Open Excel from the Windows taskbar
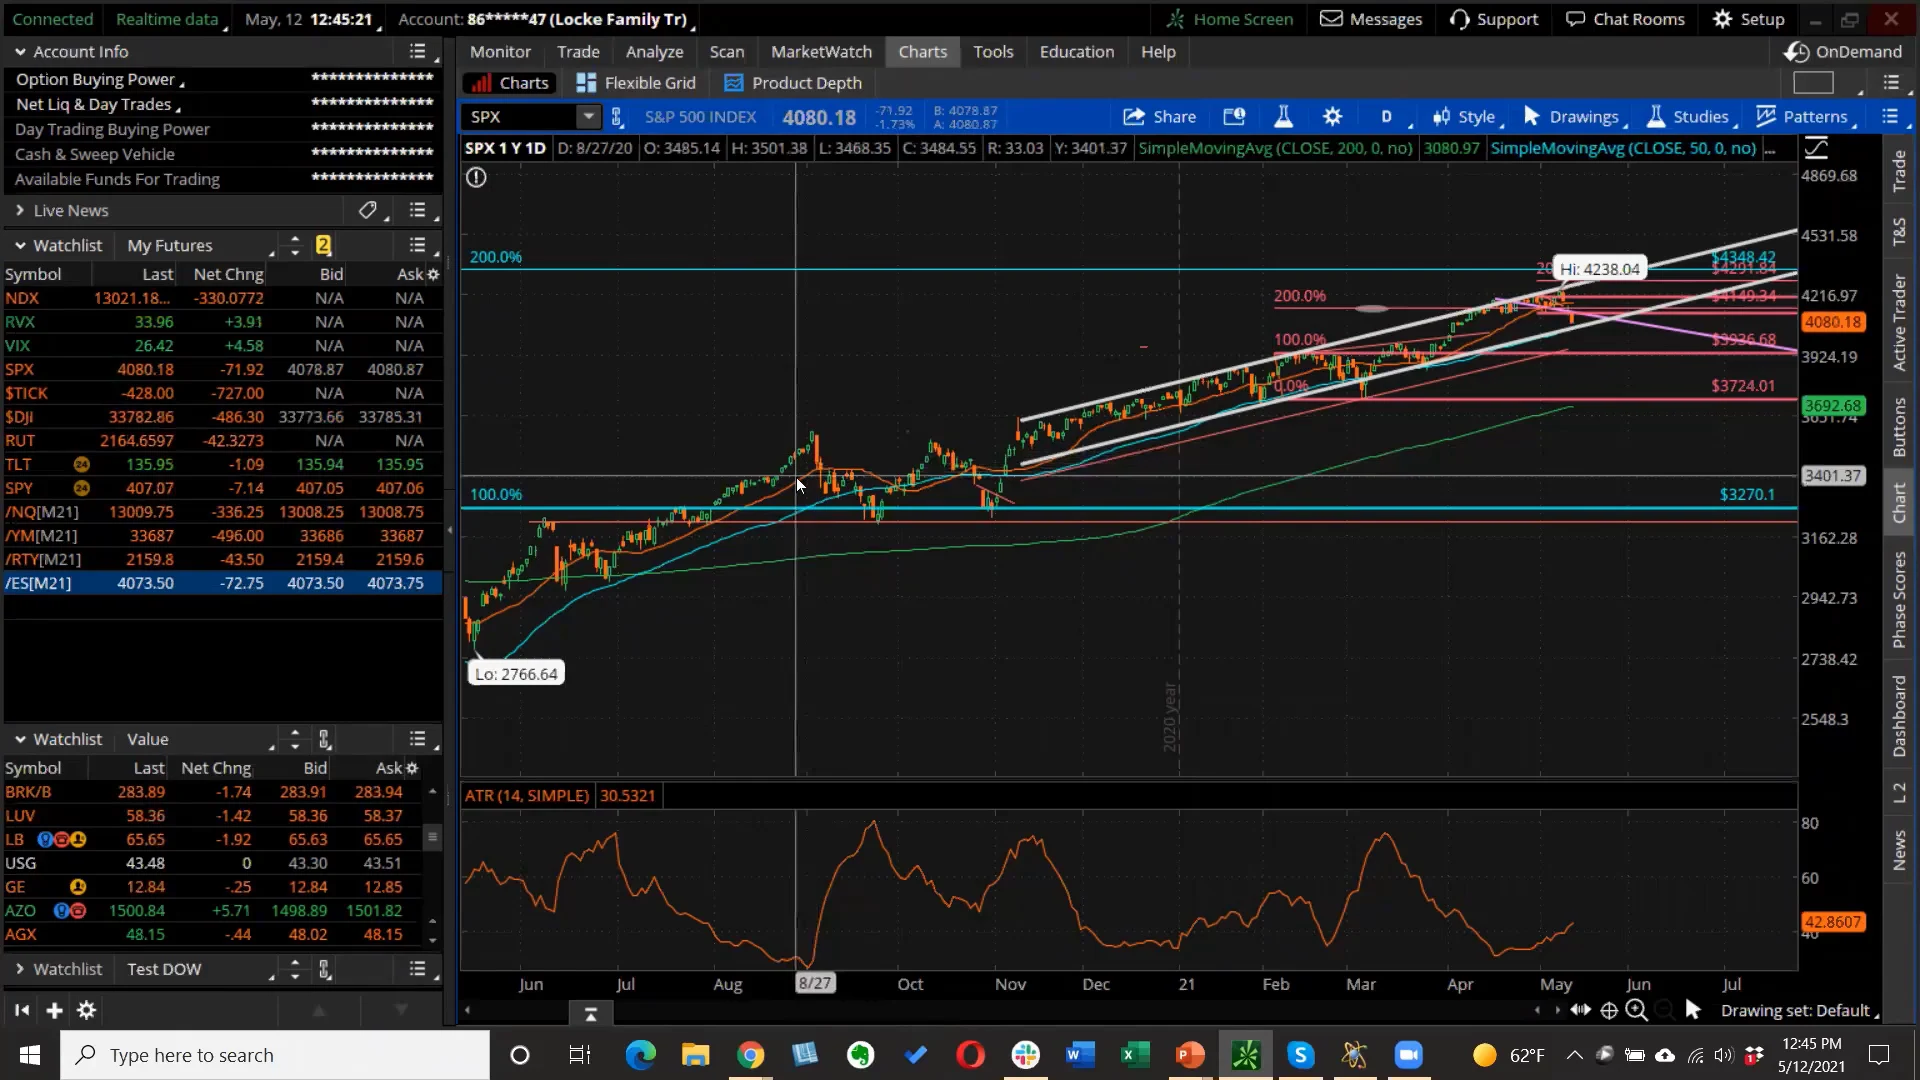This screenshot has height=1080, width=1920. click(1135, 1055)
